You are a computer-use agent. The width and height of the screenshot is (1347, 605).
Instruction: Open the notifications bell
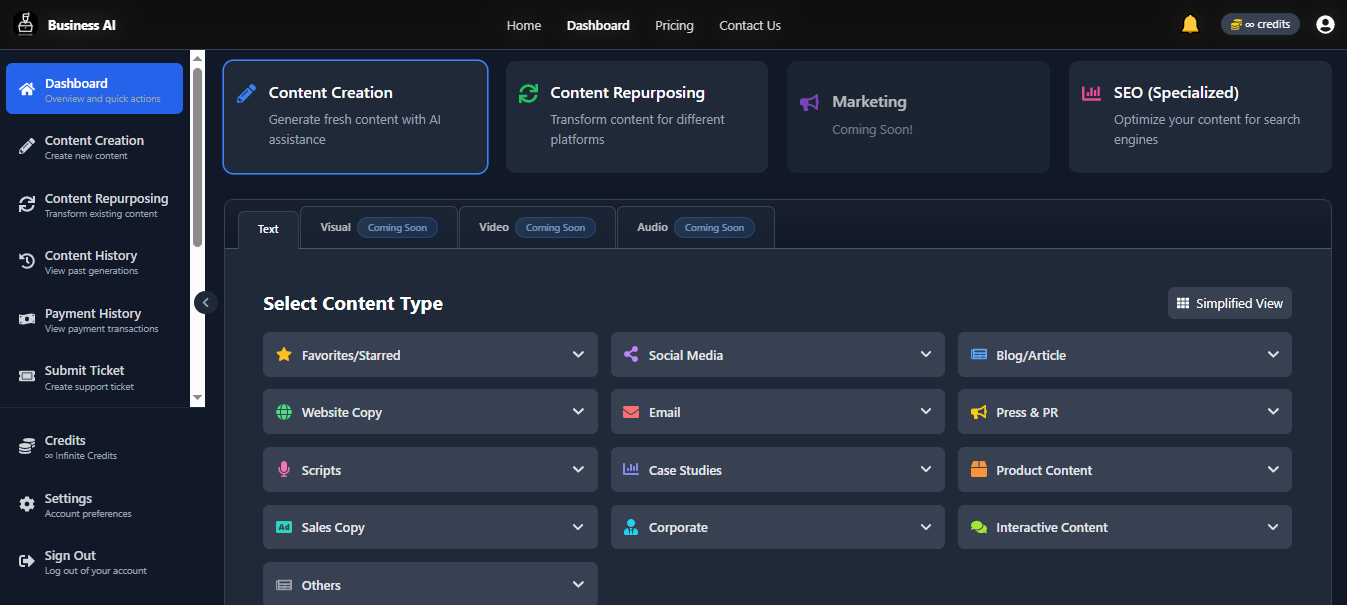[x=1190, y=25]
